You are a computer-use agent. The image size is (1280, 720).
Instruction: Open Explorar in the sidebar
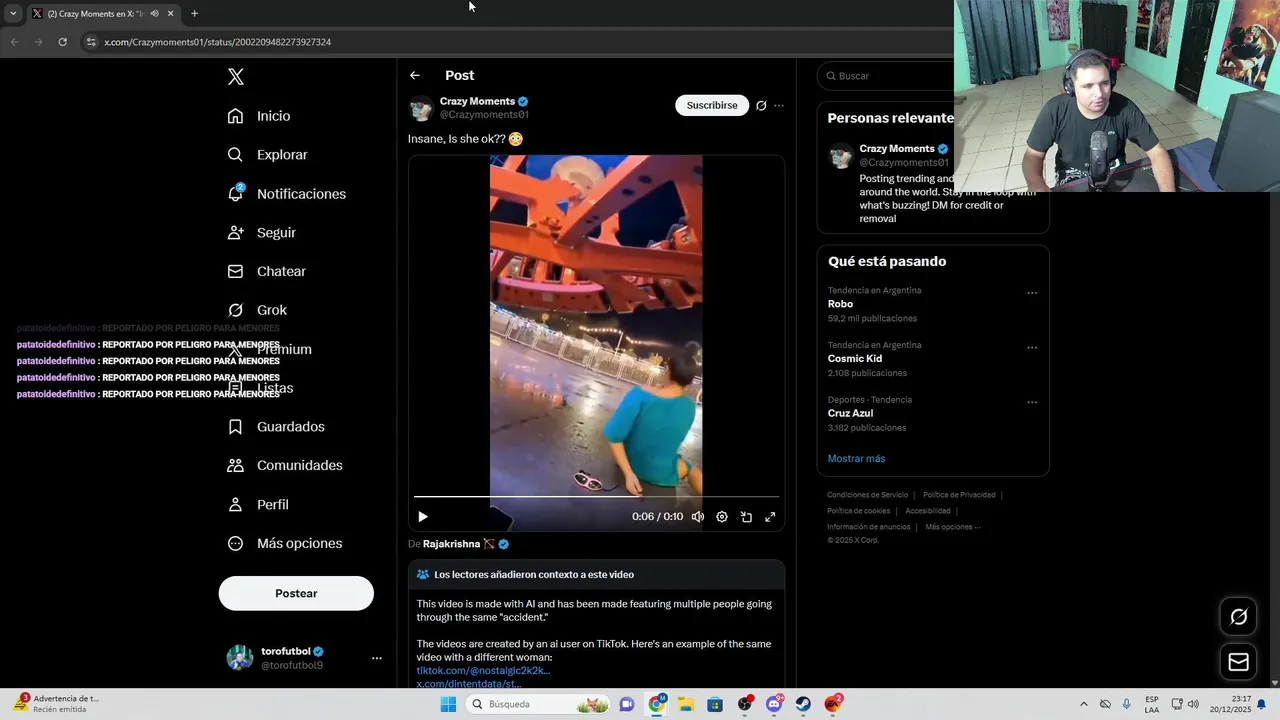point(267,155)
